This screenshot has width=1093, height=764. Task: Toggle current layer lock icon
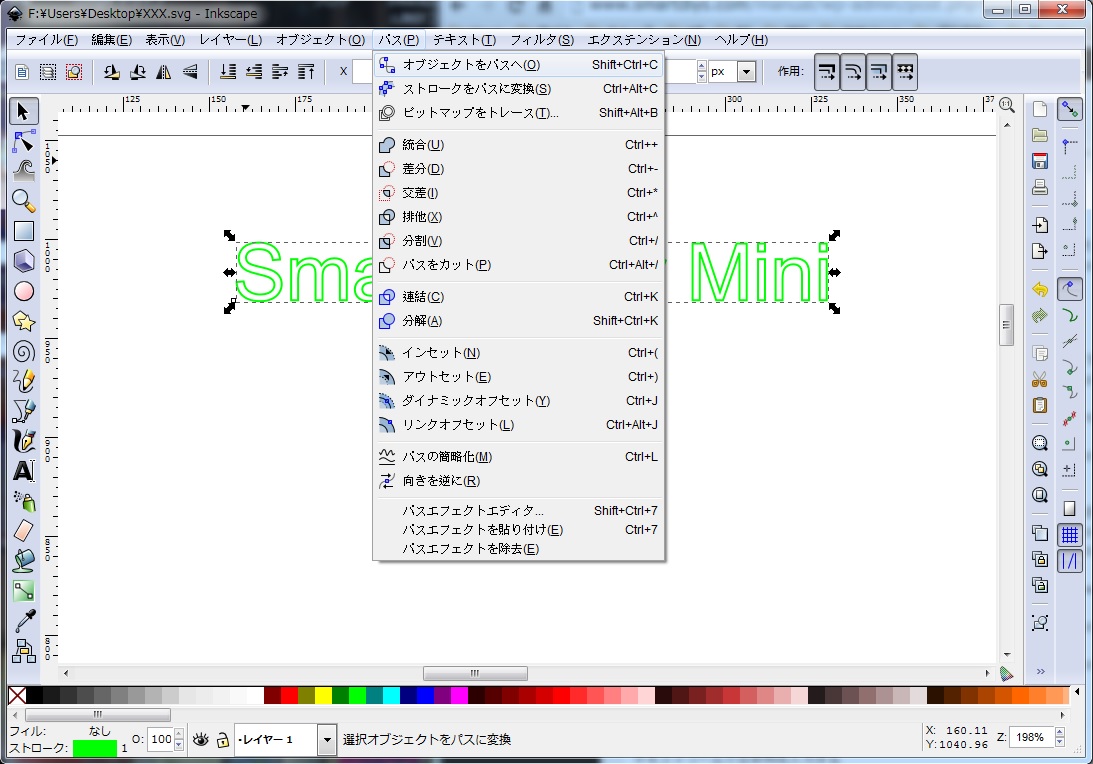click(x=222, y=740)
